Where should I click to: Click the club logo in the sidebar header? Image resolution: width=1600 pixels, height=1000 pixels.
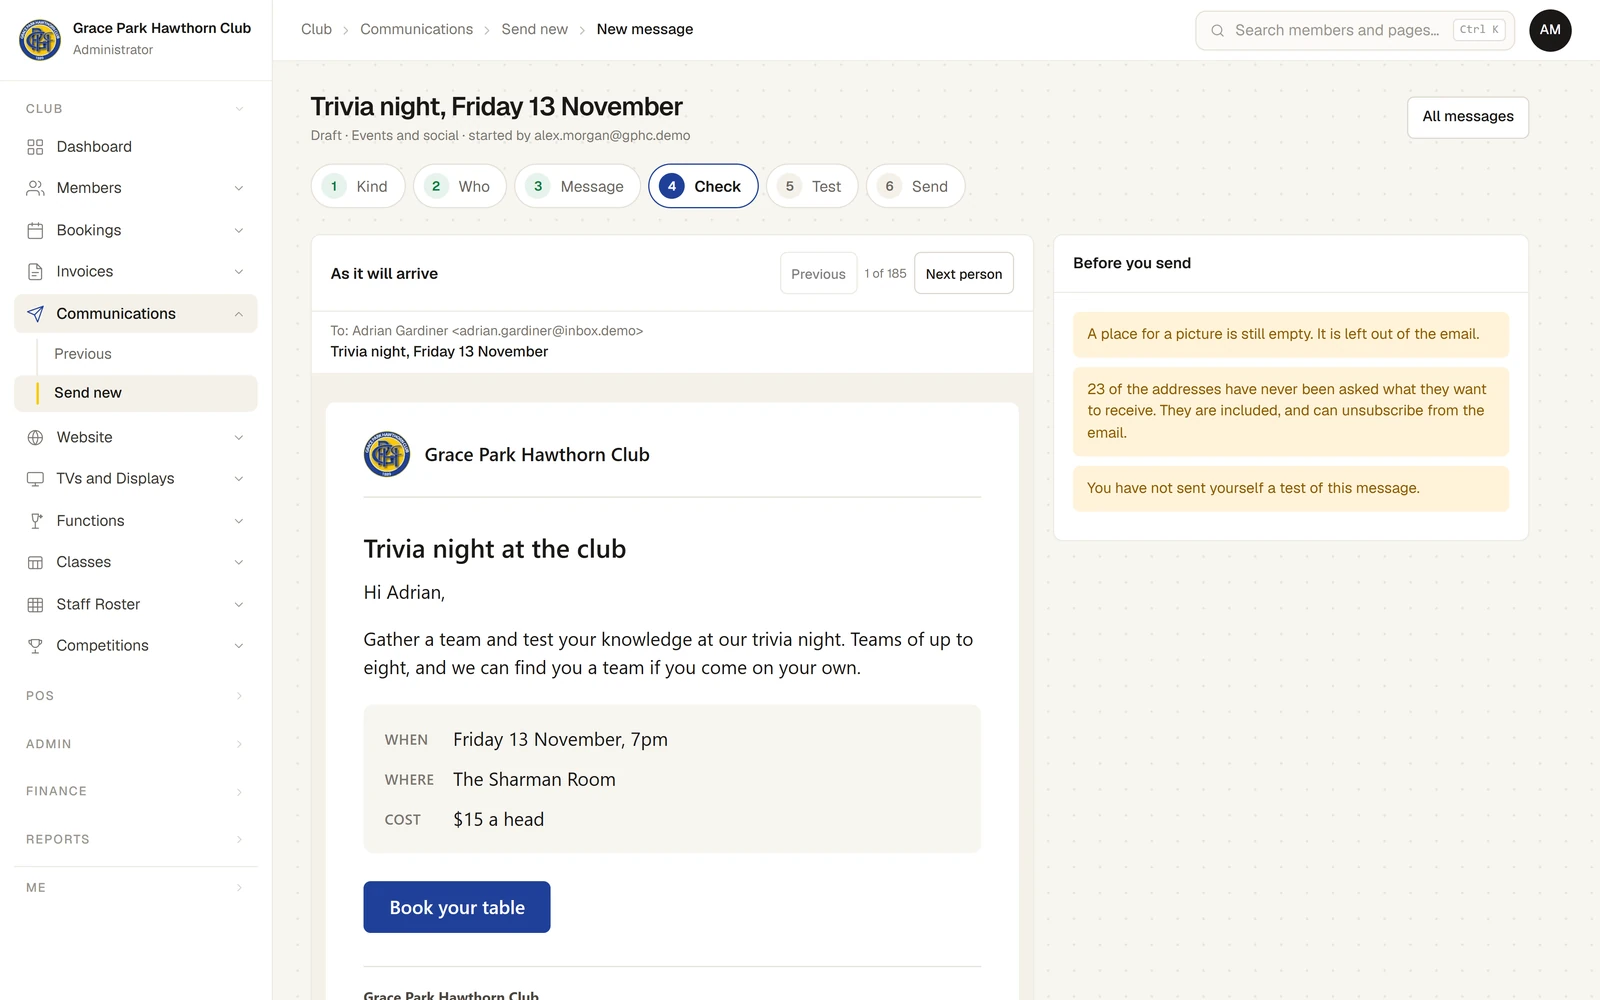(40, 40)
